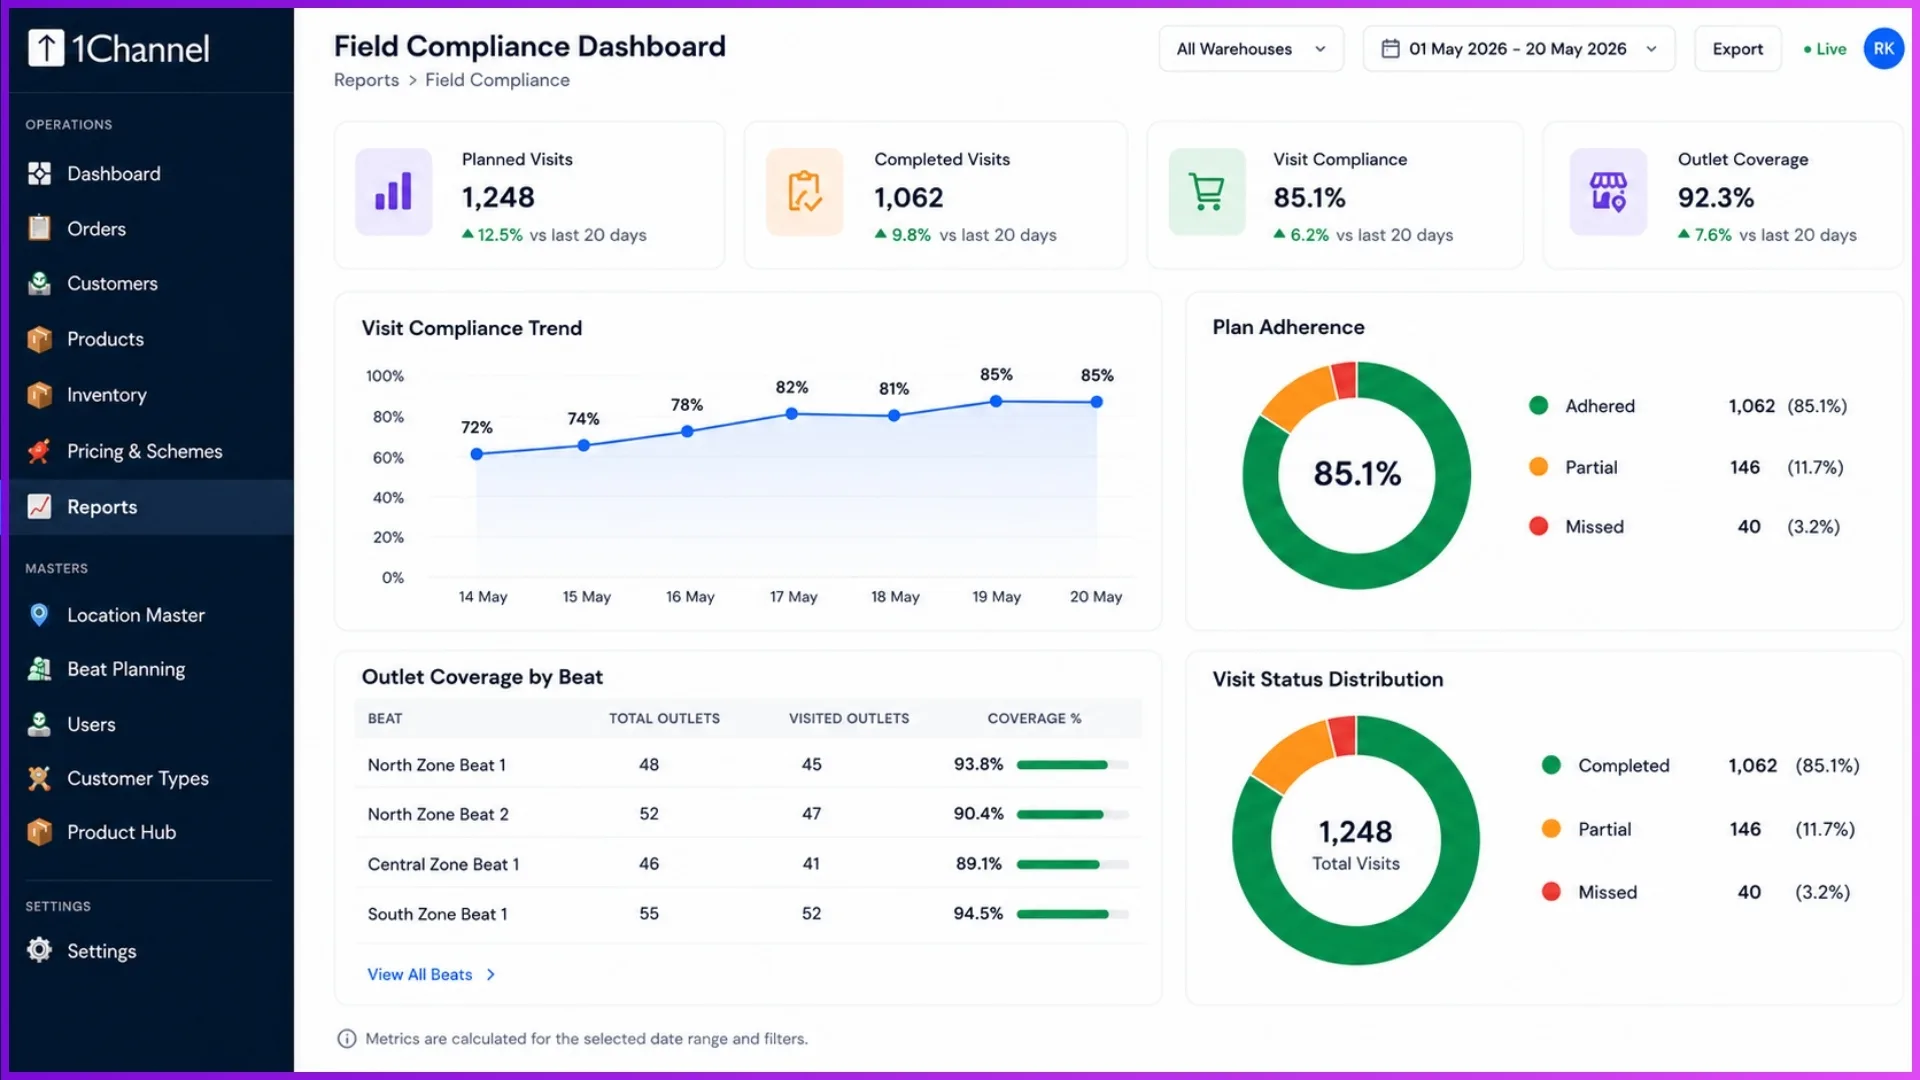Go to Orders in the sidebar
The width and height of the screenshot is (1920, 1080).
tap(151, 229)
